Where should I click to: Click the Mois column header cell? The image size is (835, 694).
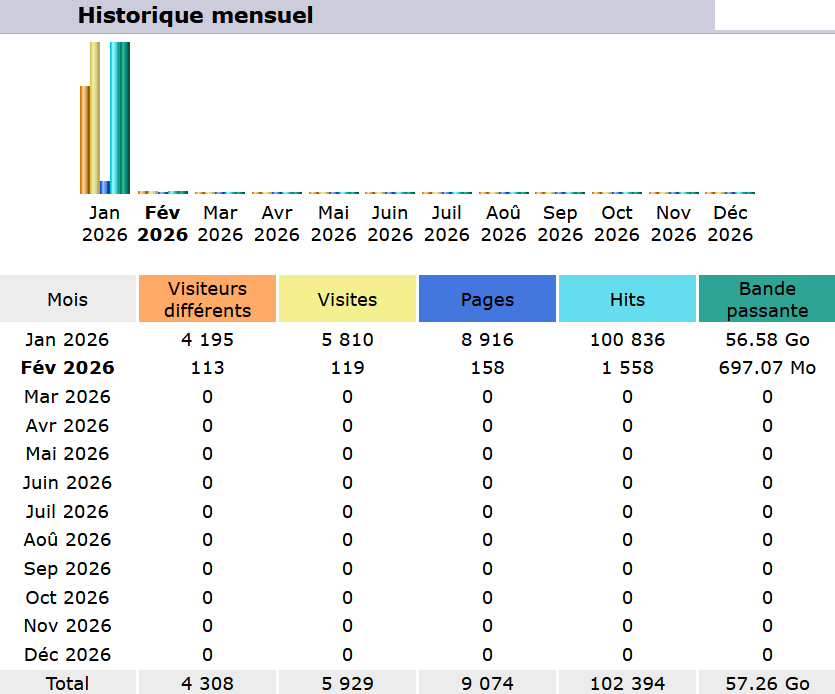[68, 299]
